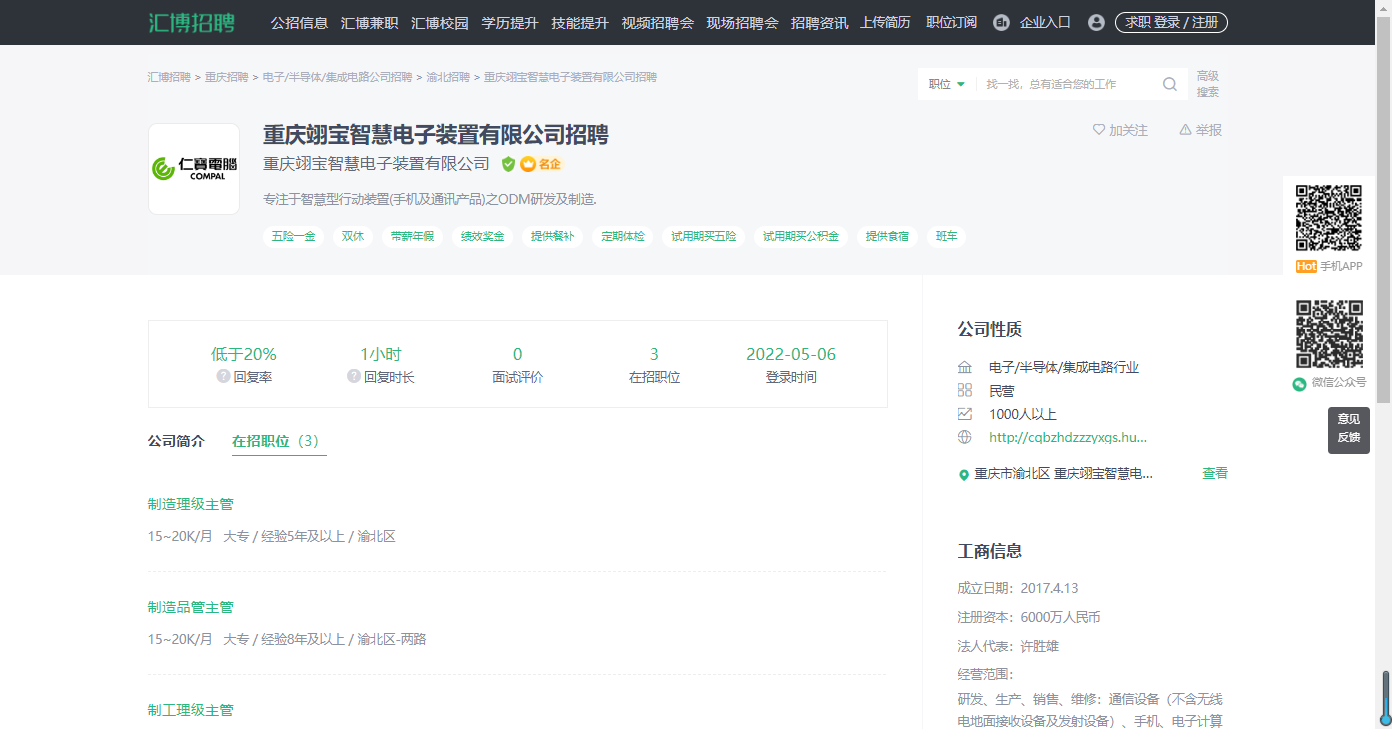Click the 五险一金 benefit tag
Image resolution: width=1392 pixels, height=729 pixels.
[x=294, y=237]
